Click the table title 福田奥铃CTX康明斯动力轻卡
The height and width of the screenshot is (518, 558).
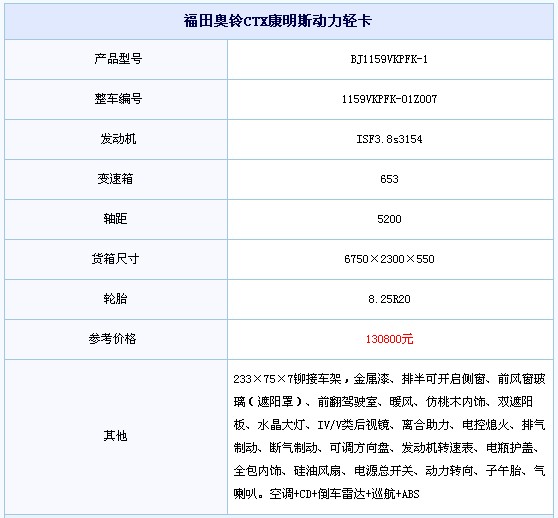click(278, 21)
